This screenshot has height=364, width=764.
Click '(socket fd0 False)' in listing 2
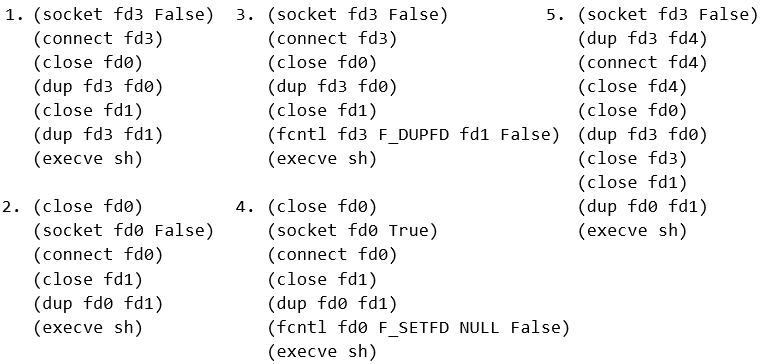point(124,230)
